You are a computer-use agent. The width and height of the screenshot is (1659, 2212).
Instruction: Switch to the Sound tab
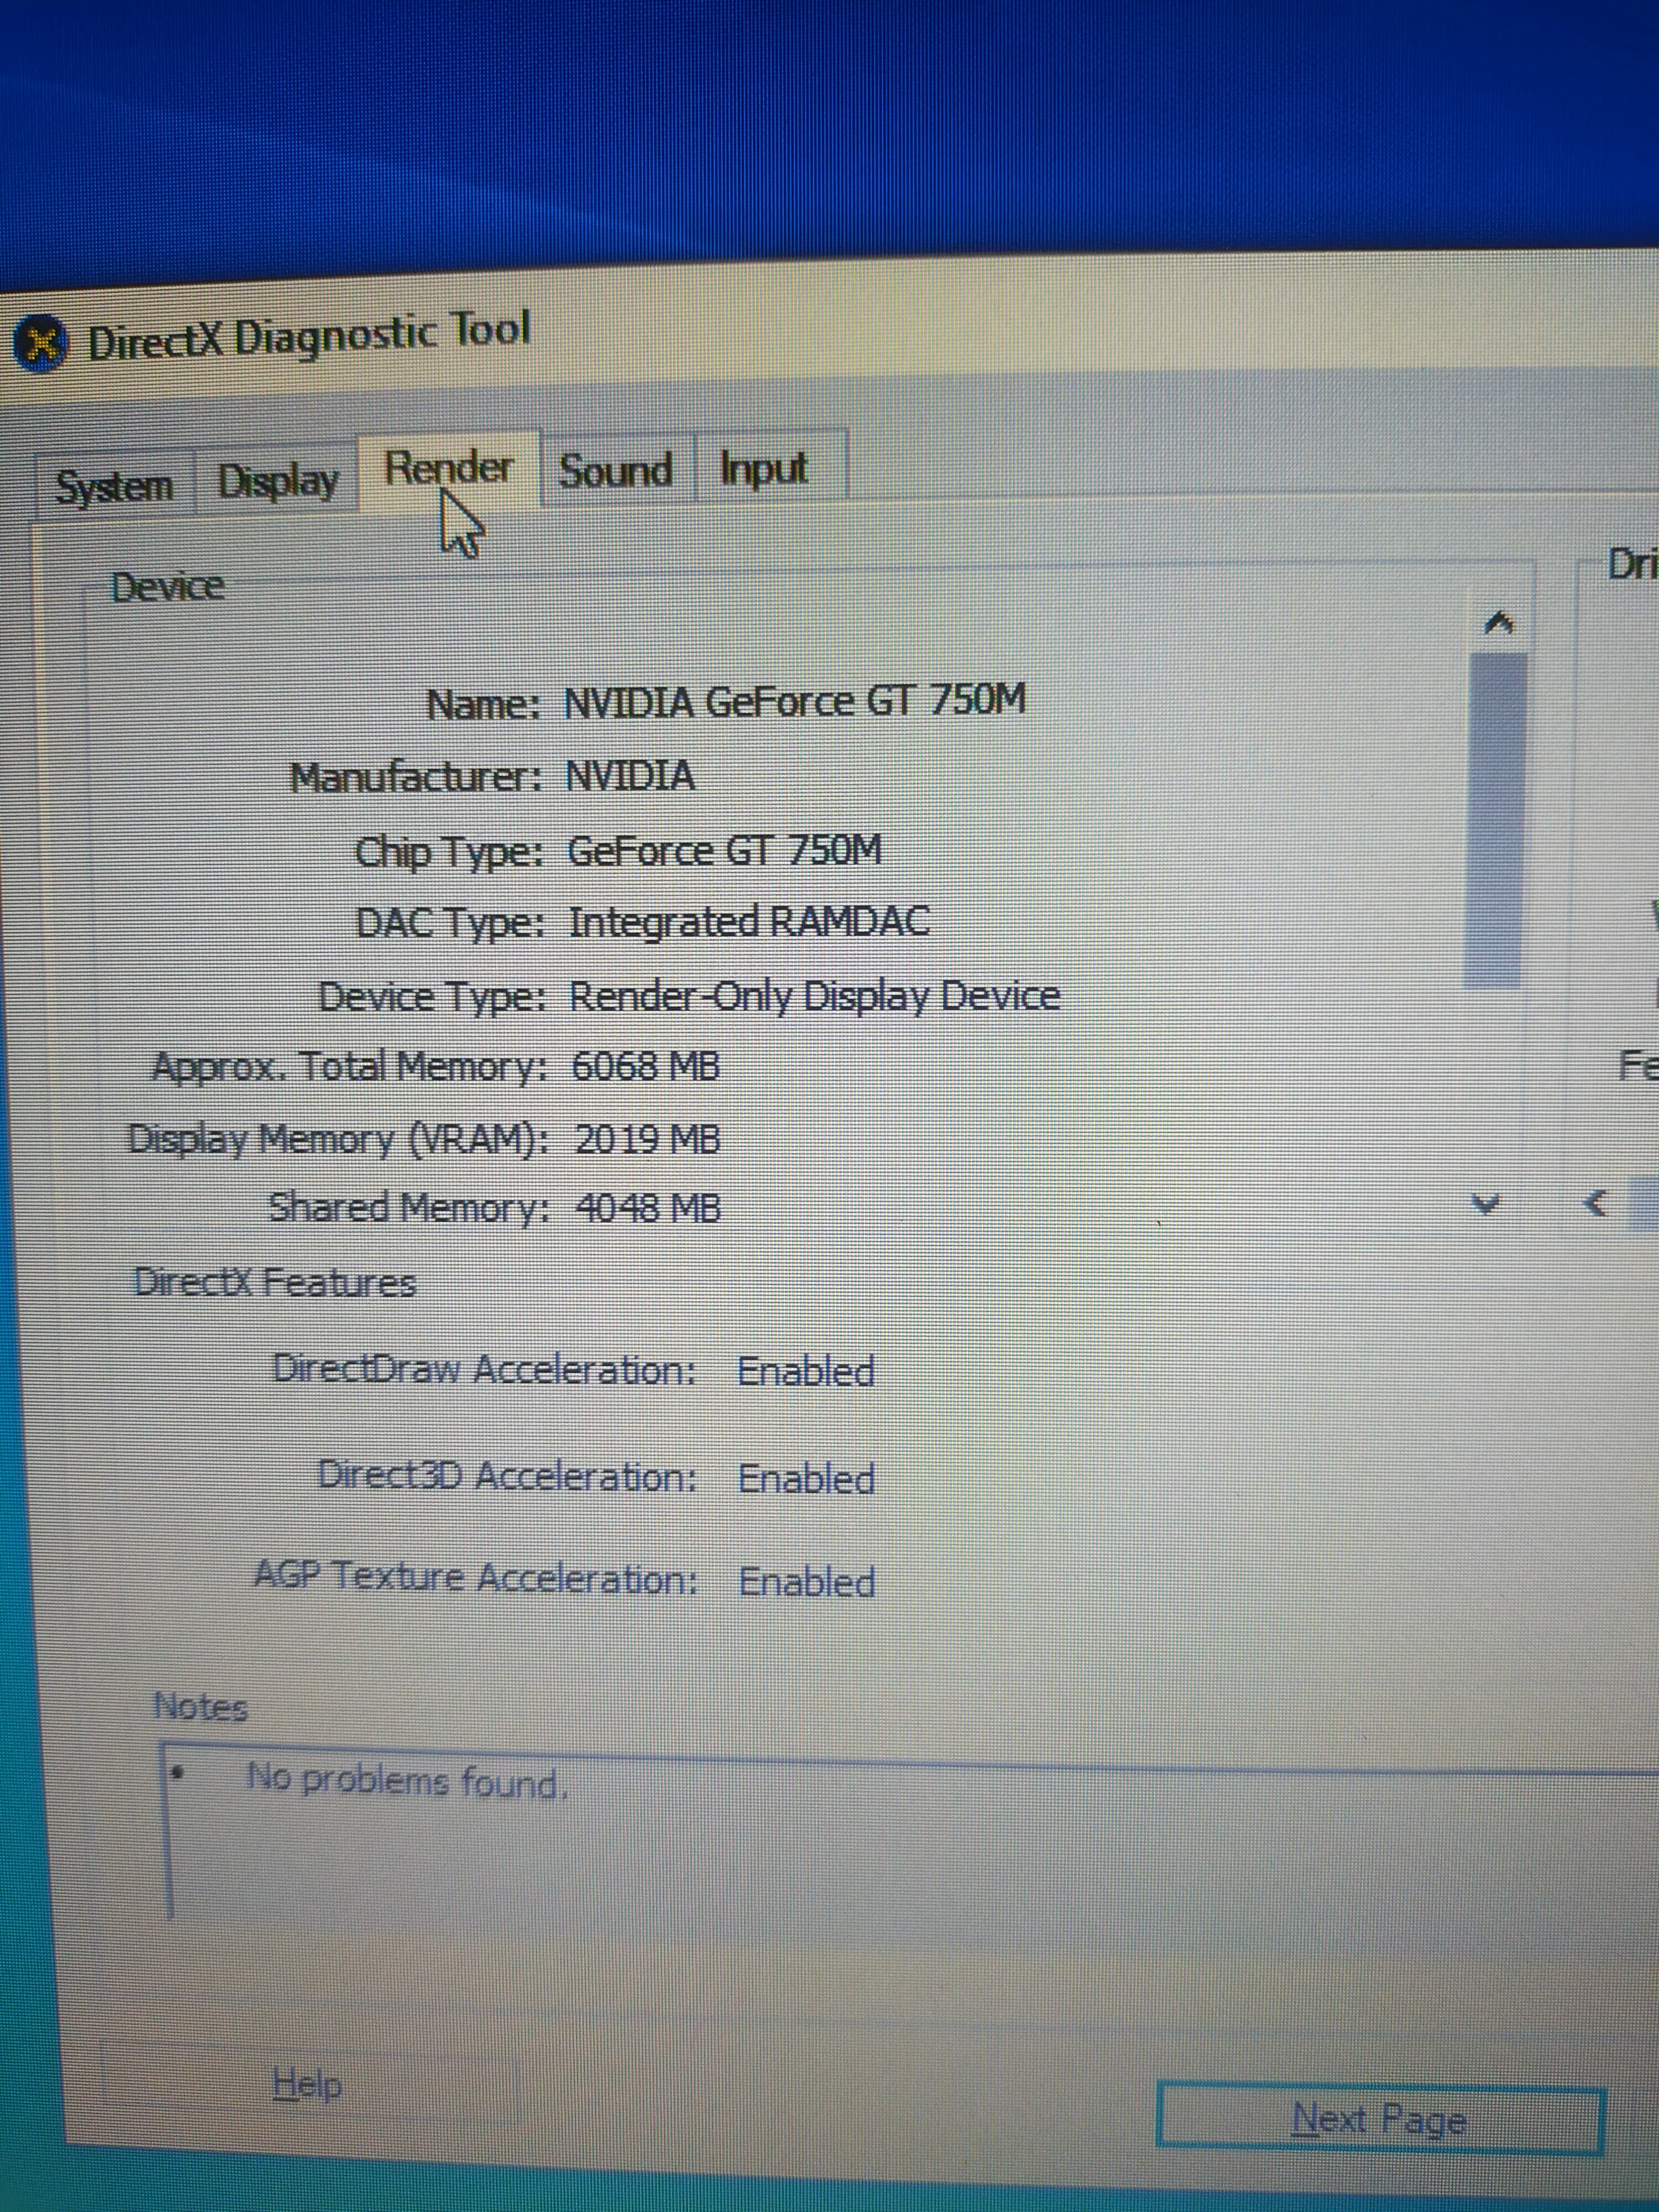[616, 471]
